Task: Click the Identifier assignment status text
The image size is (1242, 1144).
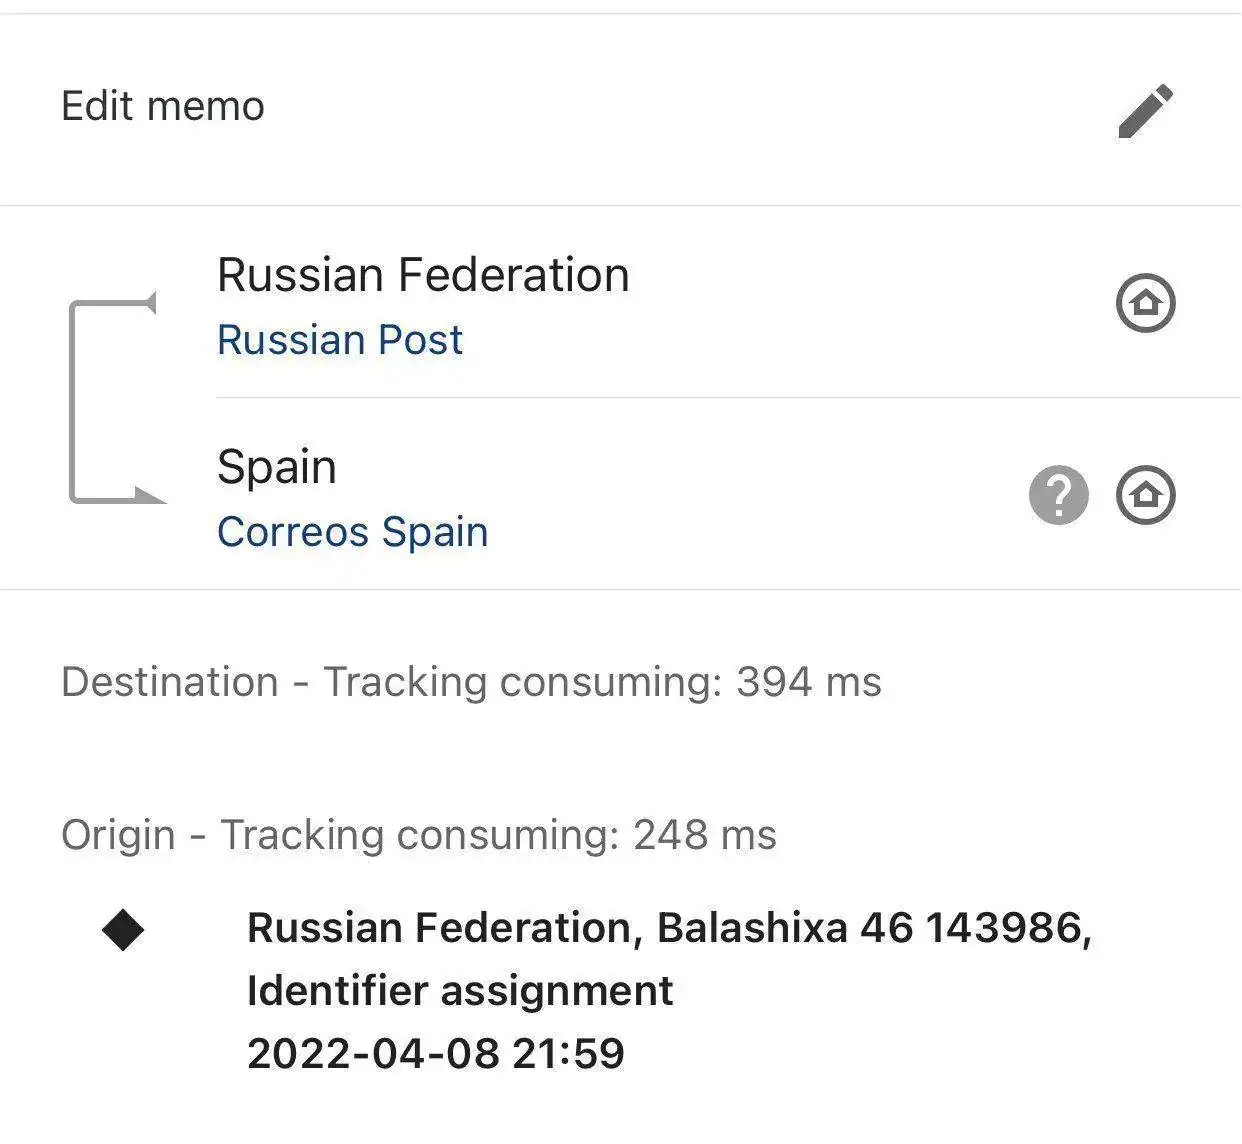Action: pos(460,991)
